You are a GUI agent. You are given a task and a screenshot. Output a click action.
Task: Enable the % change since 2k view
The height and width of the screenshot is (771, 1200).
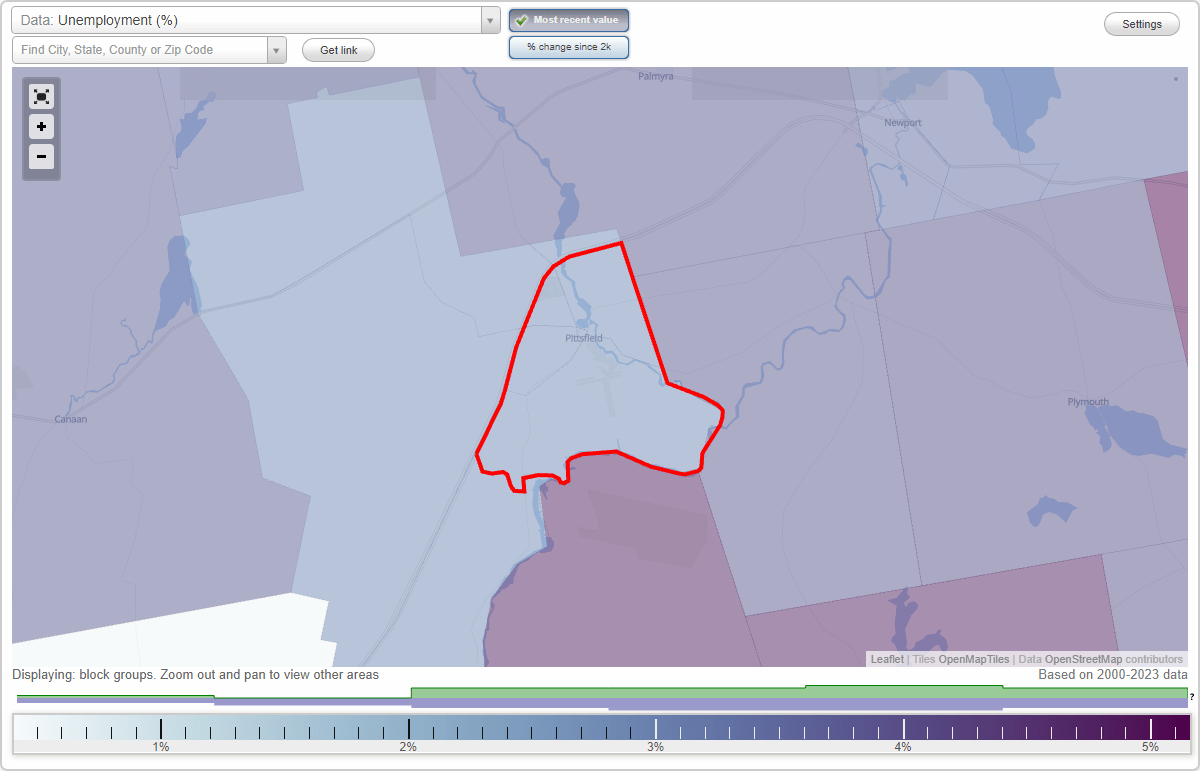pyautogui.click(x=569, y=46)
